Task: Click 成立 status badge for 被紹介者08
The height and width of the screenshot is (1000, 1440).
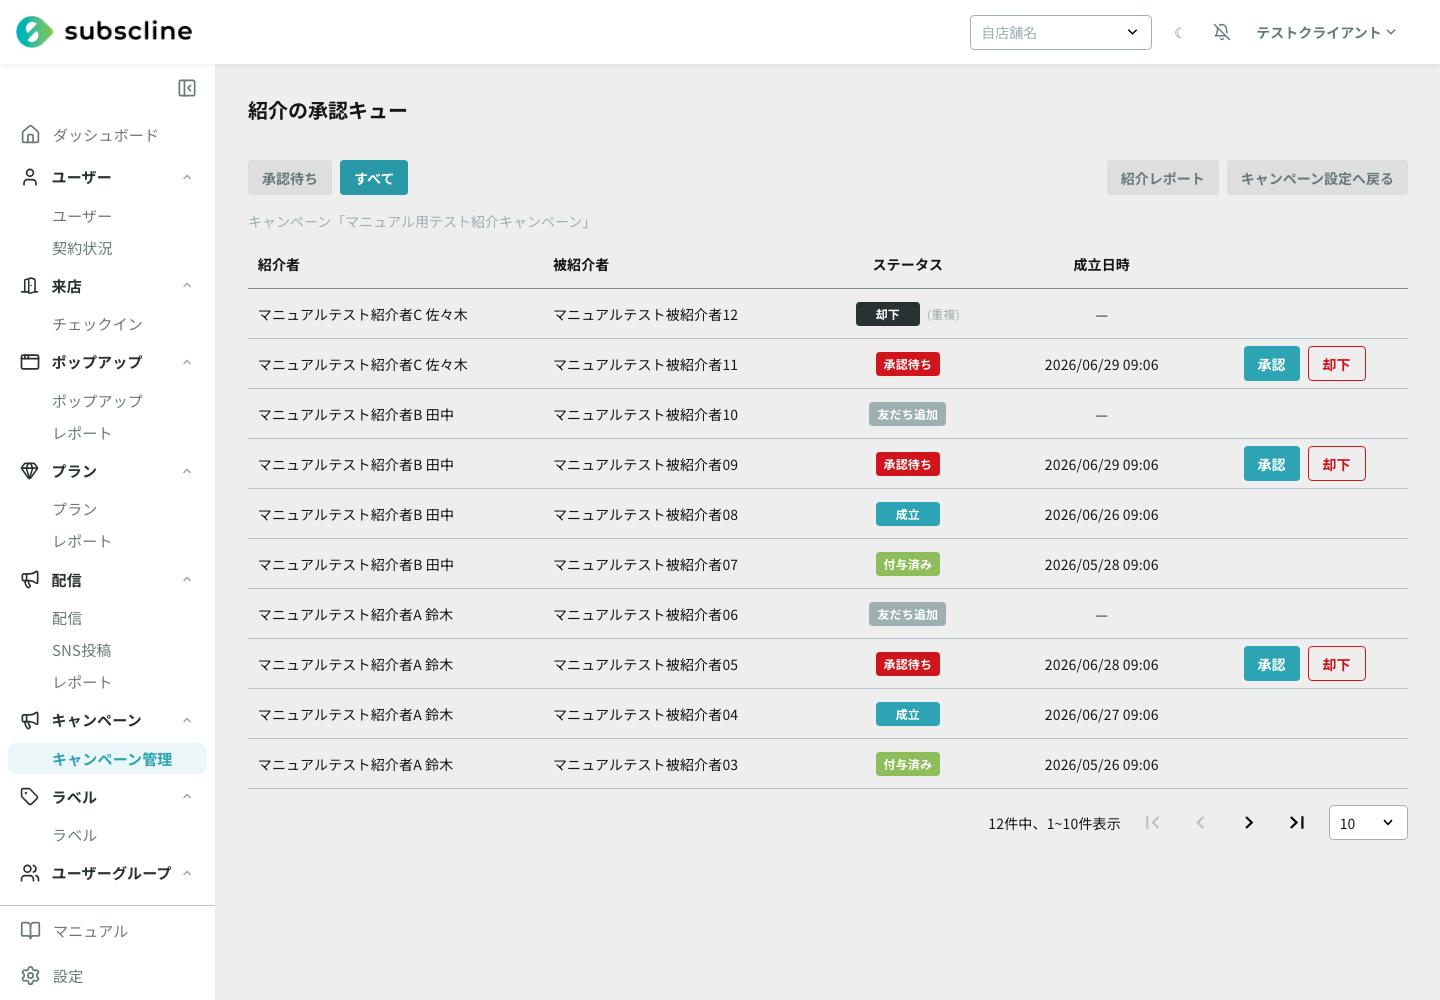Action: [908, 514]
